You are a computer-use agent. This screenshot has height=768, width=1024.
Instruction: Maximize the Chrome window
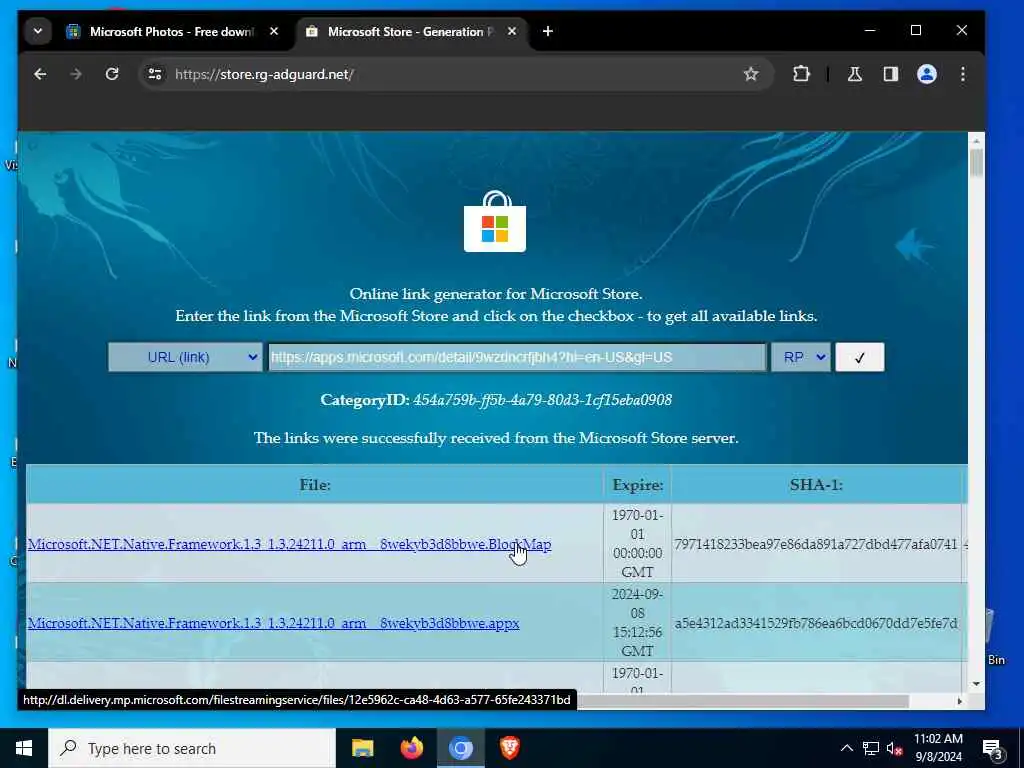(916, 31)
